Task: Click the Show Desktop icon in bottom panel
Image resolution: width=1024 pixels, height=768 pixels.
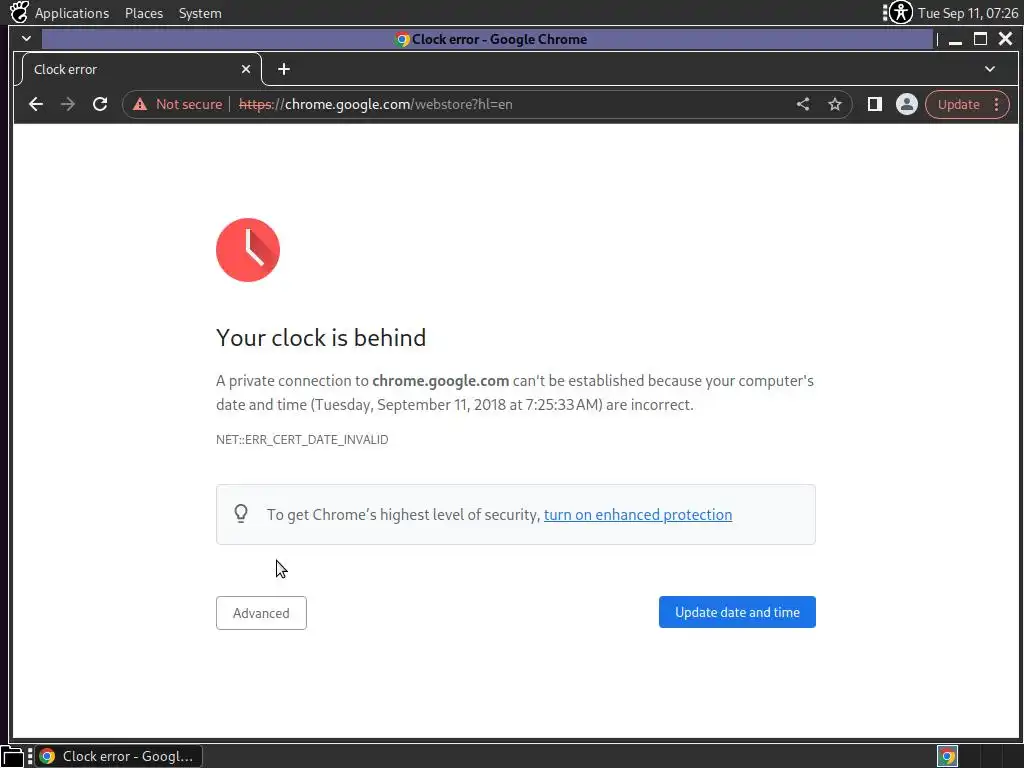Action: pos(12,756)
